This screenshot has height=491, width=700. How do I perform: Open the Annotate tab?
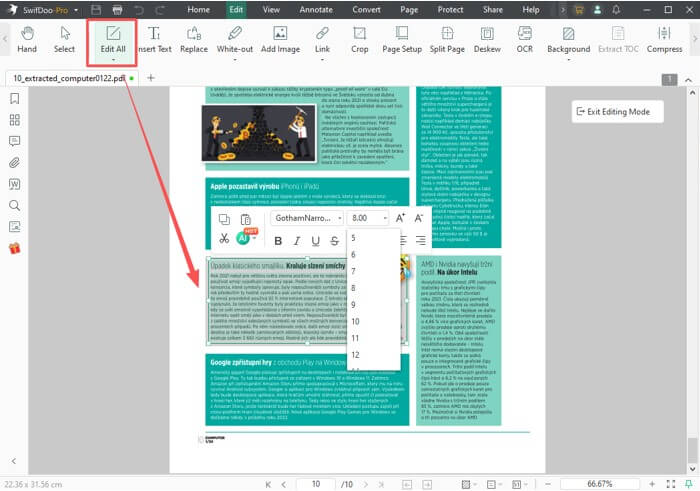[x=316, y=10]
